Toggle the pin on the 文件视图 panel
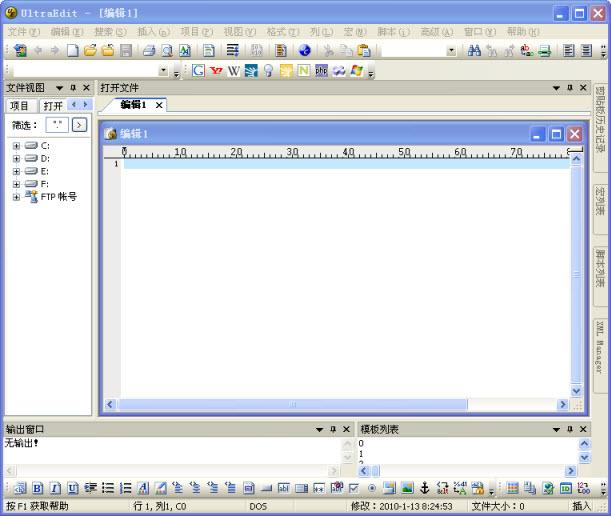 73,88
